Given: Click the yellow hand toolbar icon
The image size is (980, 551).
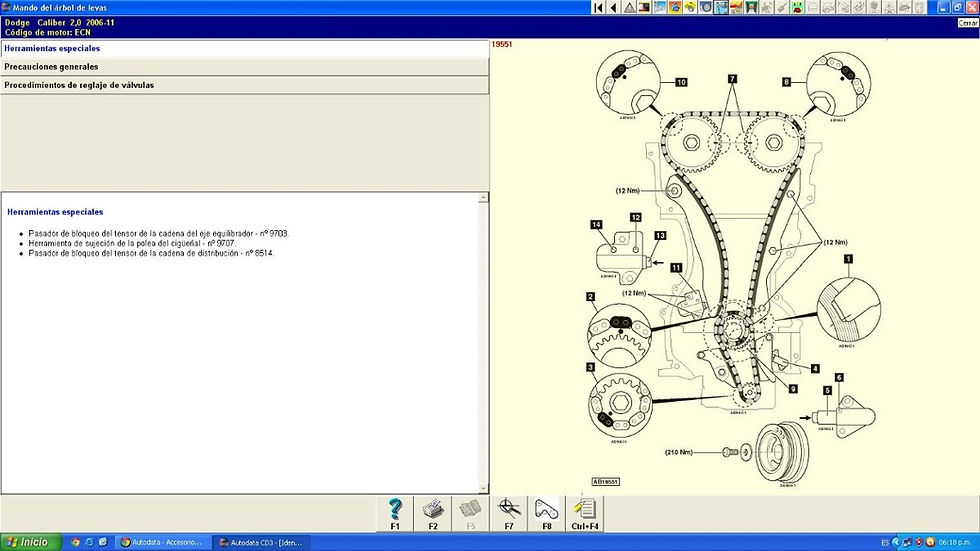Looking at the screenshot, I should 690,7.
